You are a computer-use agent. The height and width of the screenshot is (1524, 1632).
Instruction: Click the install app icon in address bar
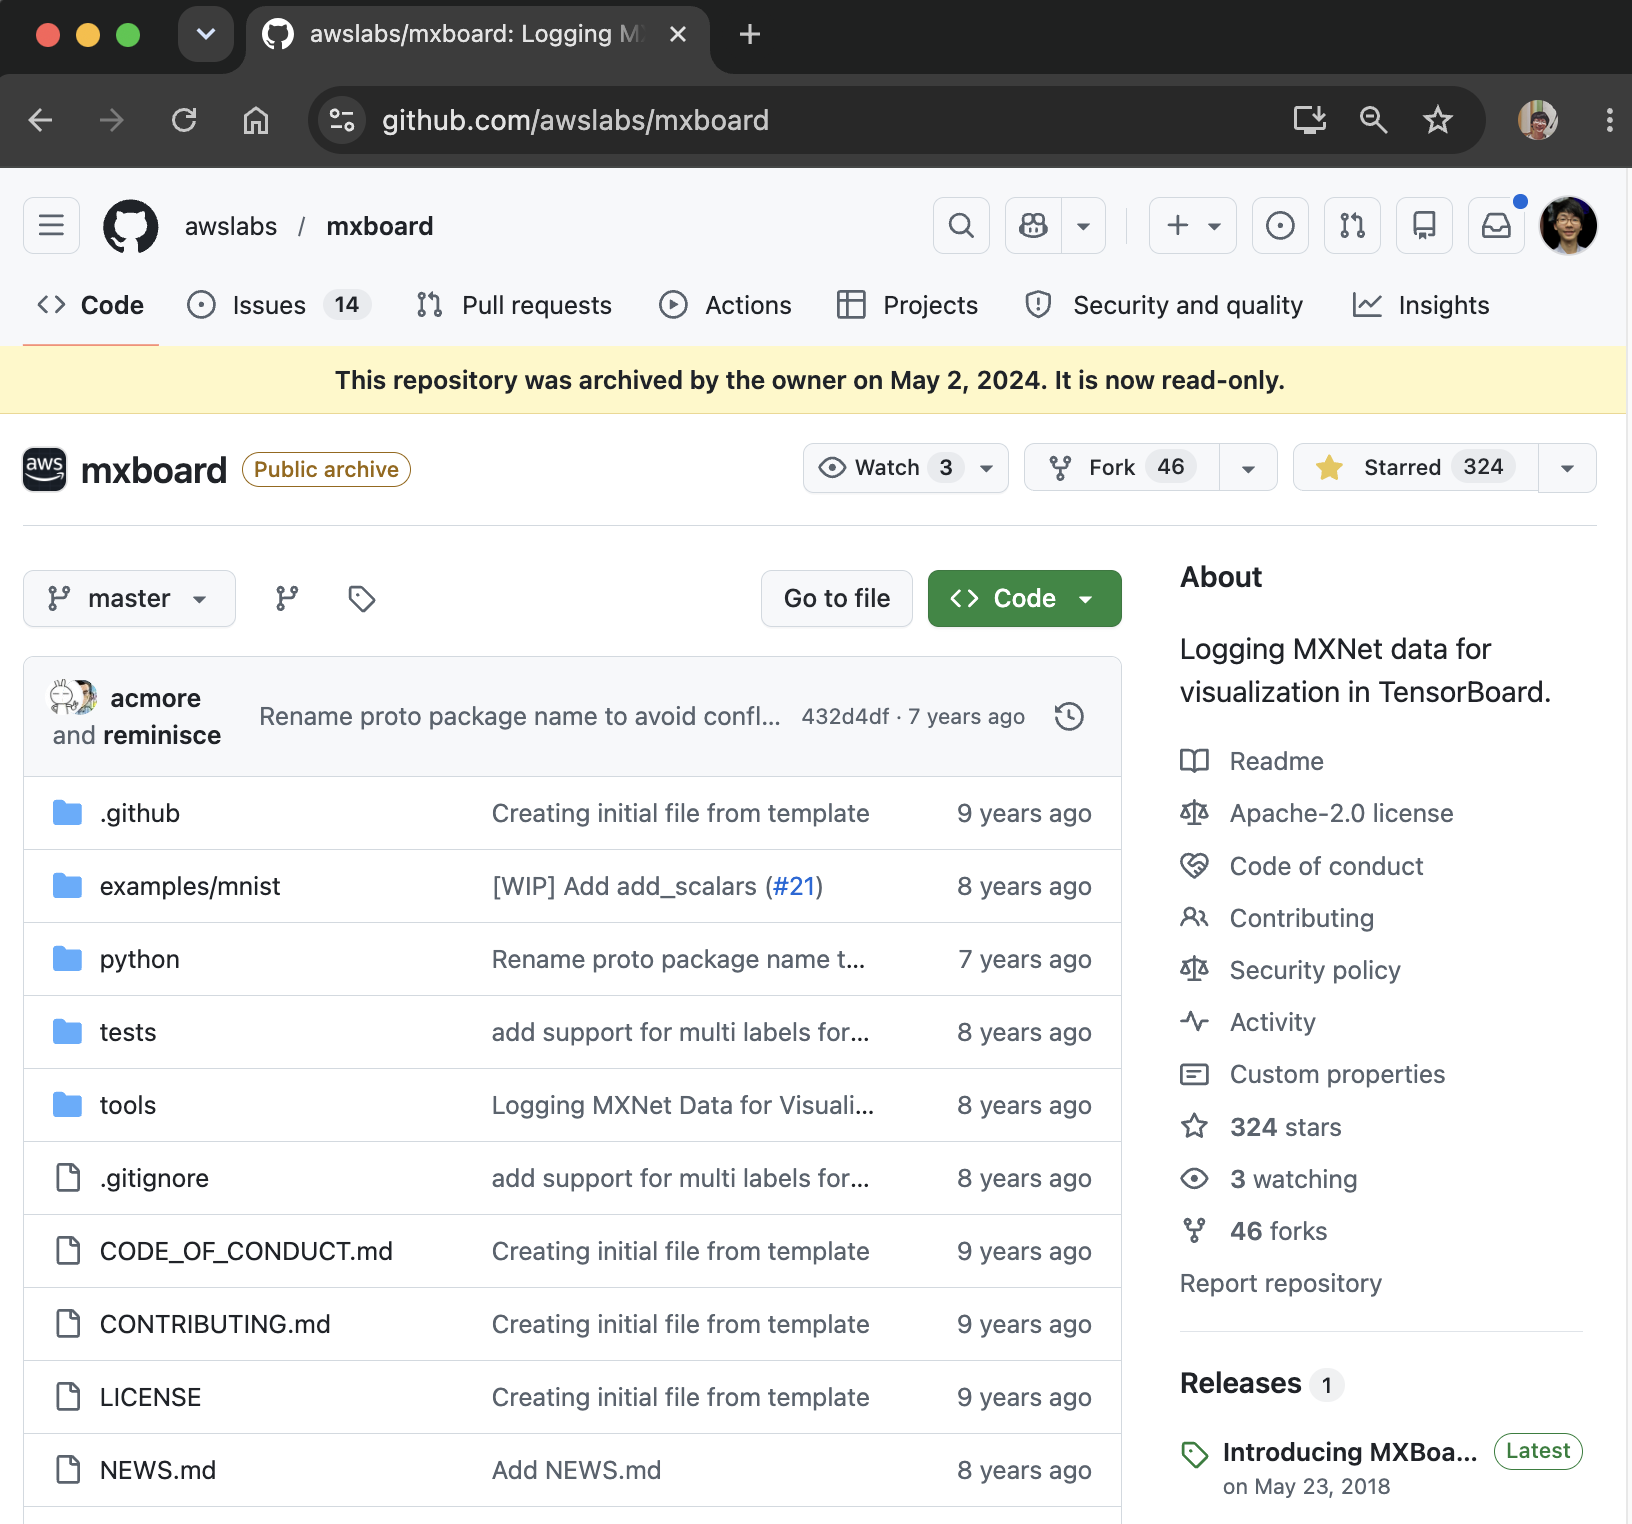click(x=1309, y=120)
